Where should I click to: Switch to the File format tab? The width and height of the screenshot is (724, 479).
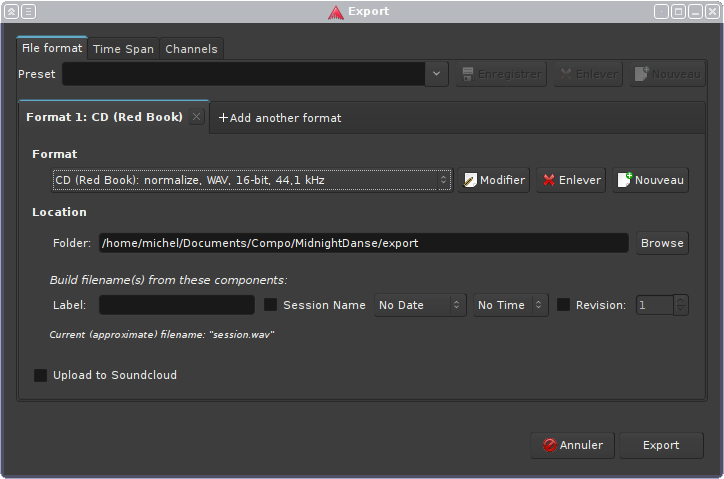52,48
